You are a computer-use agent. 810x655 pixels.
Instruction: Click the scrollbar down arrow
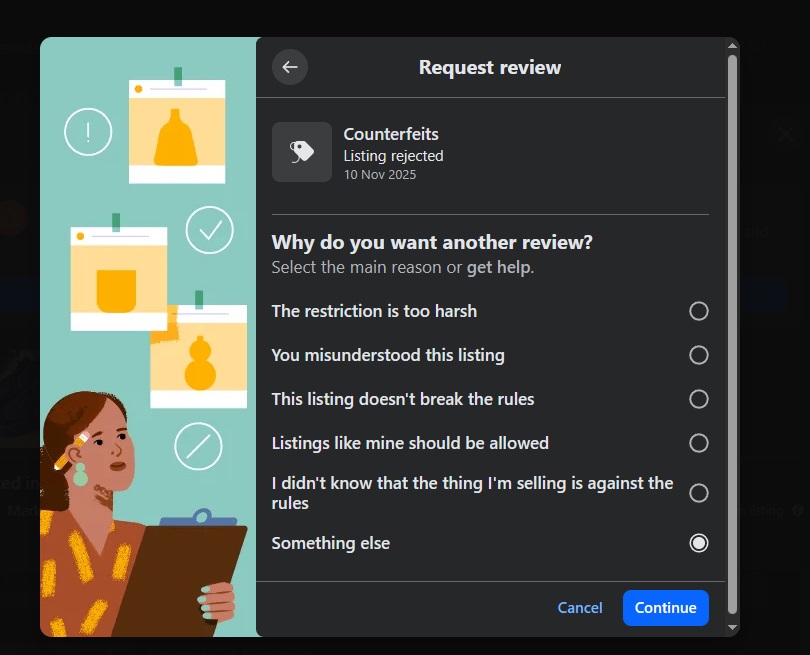pyautogui.click(x=732, y=627)
